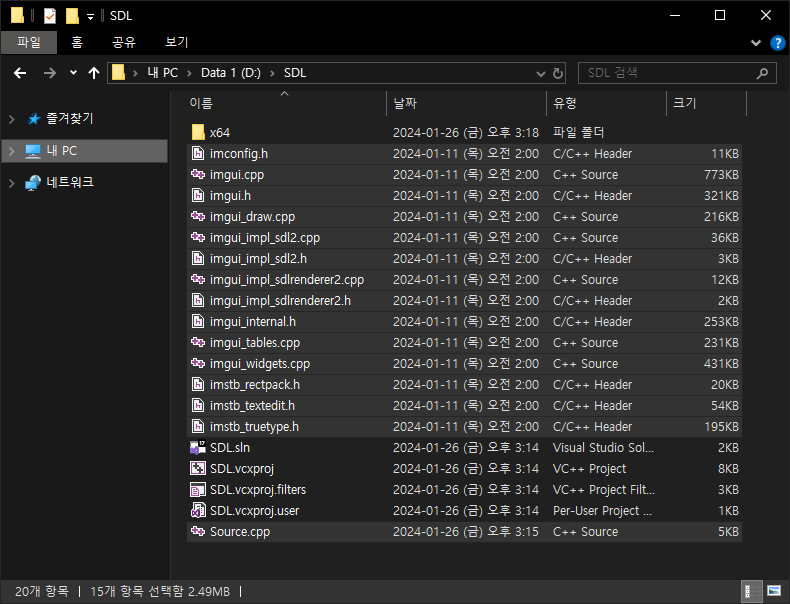Screen dimensions: 790x604
Task: Go up one folder level
Action: [94, 73]
